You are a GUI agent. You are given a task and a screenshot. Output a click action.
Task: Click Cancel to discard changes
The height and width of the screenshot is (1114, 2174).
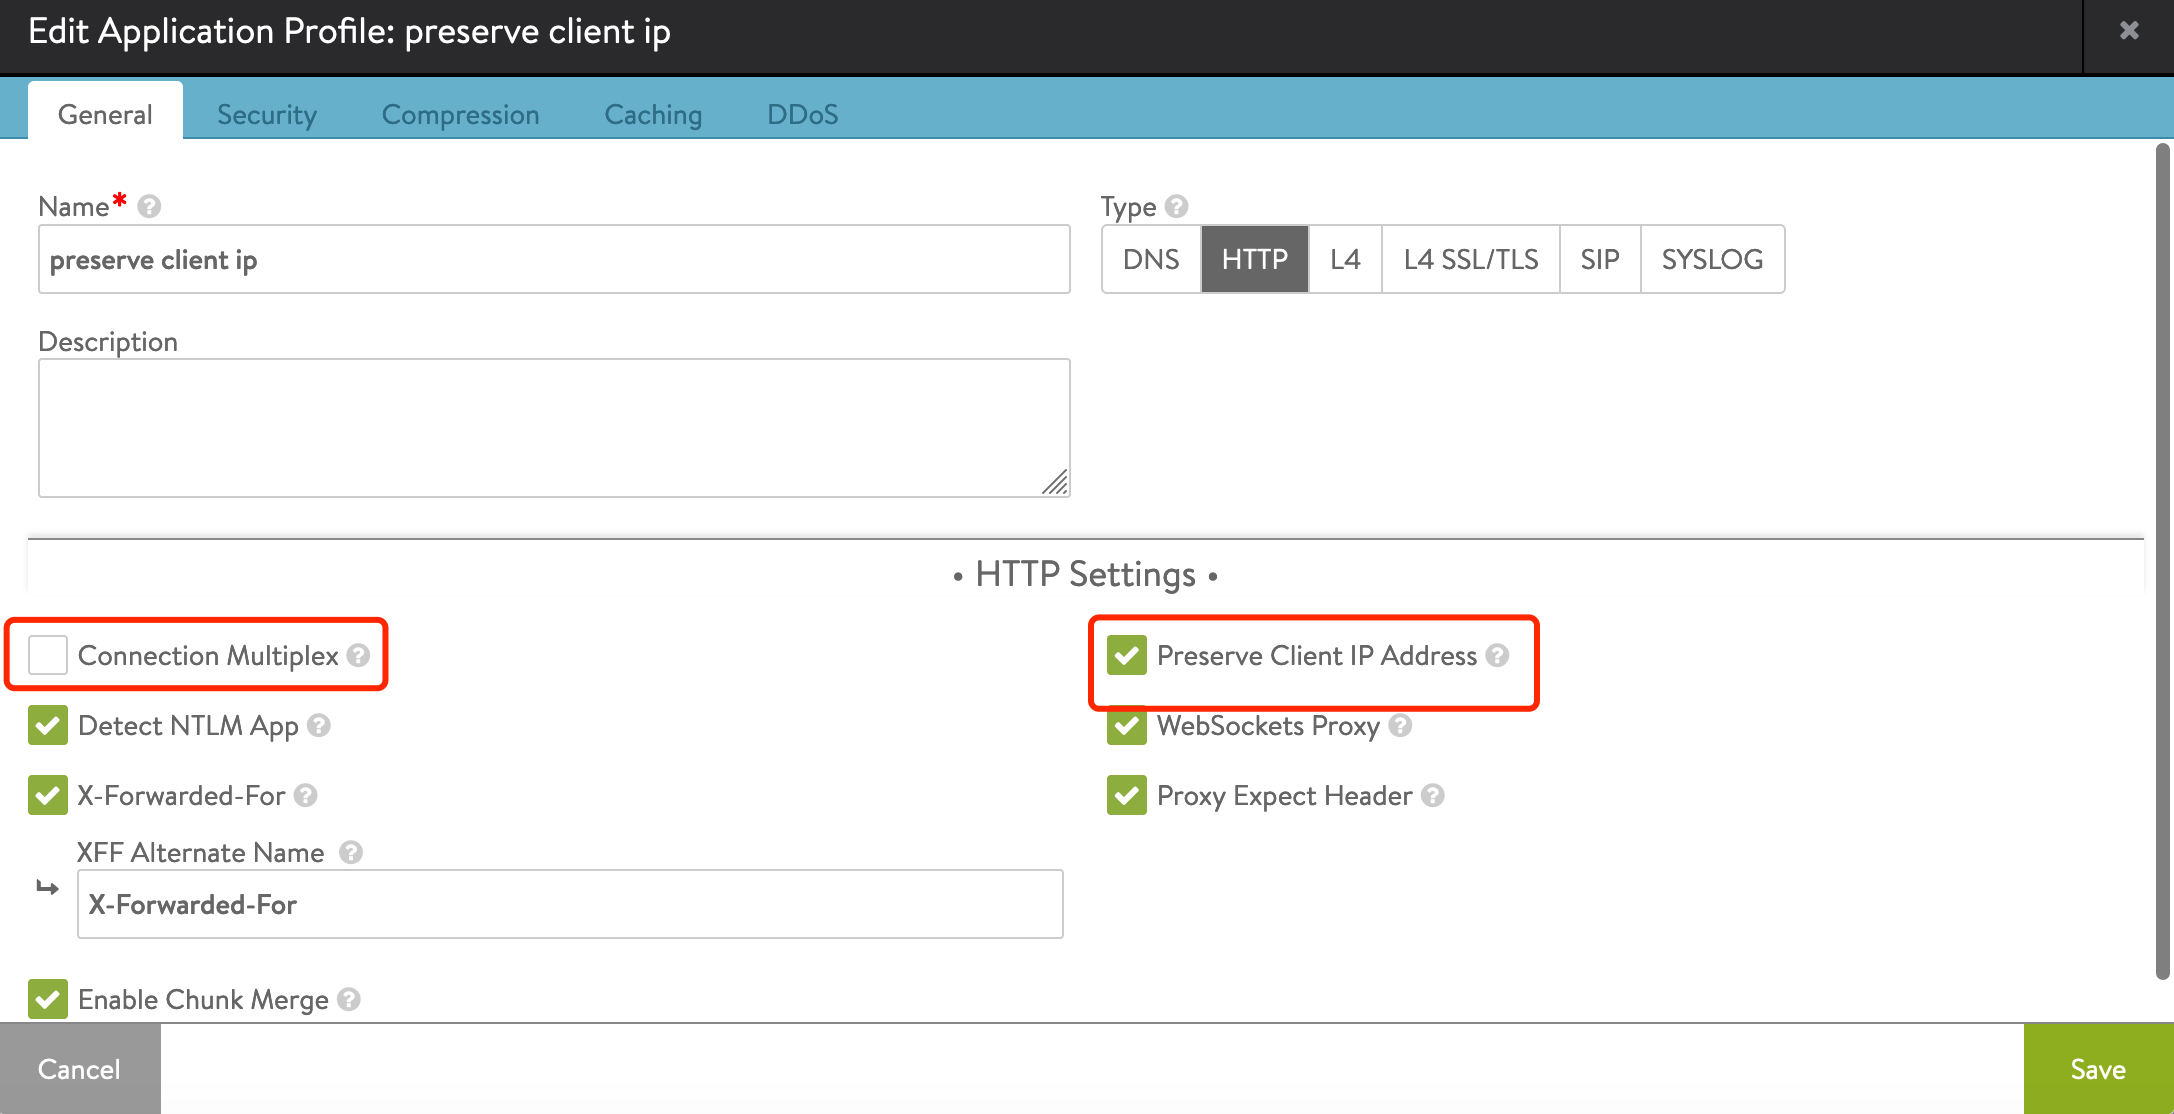80,1069
